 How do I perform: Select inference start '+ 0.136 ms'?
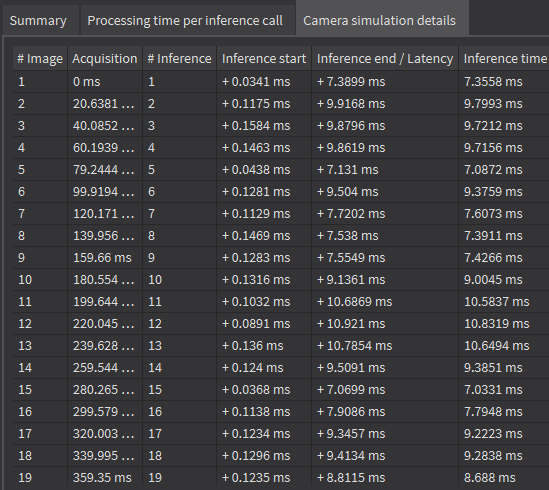pos(264,346)
